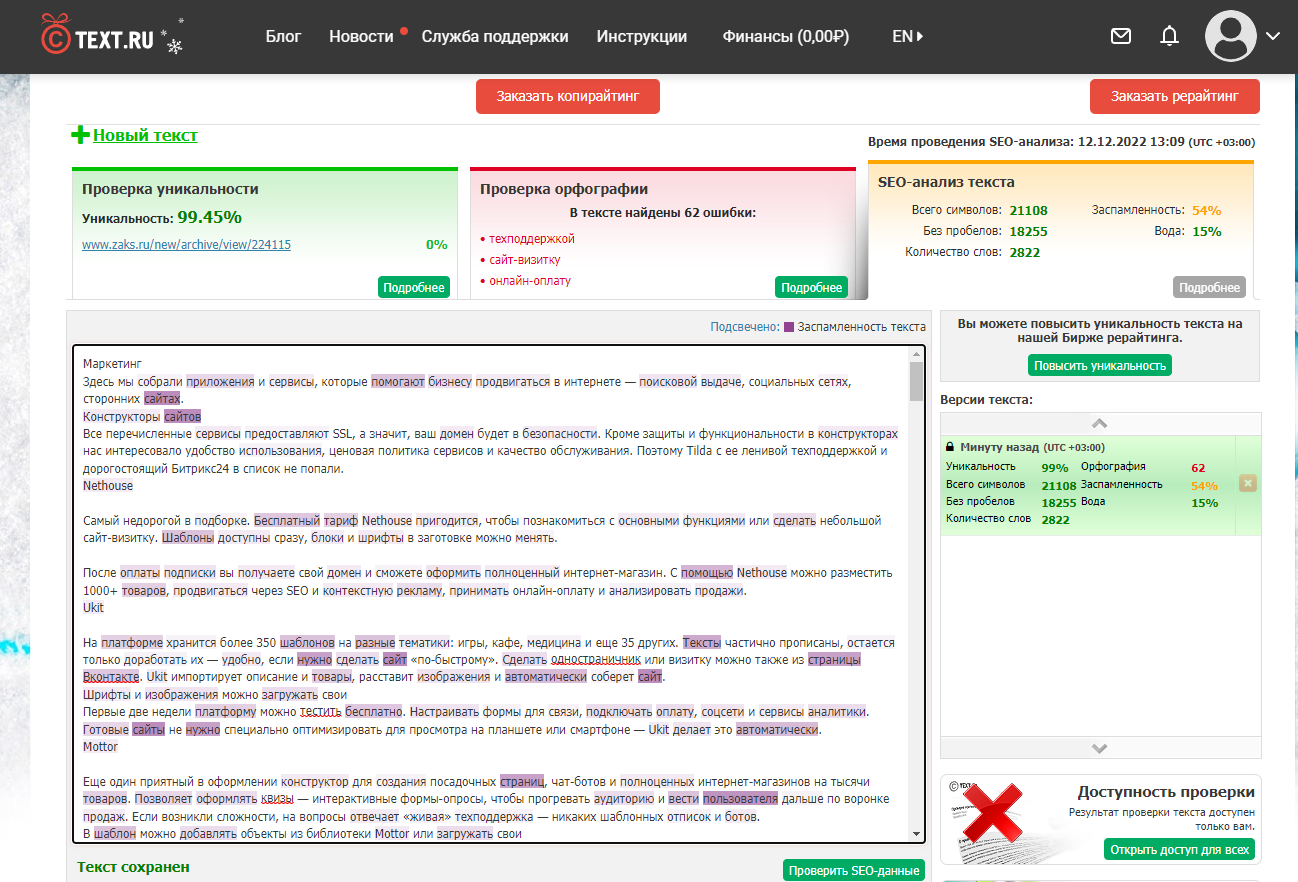Open Финансы (0,00₽) in the header
The image size is (1298, 882).
786,36
